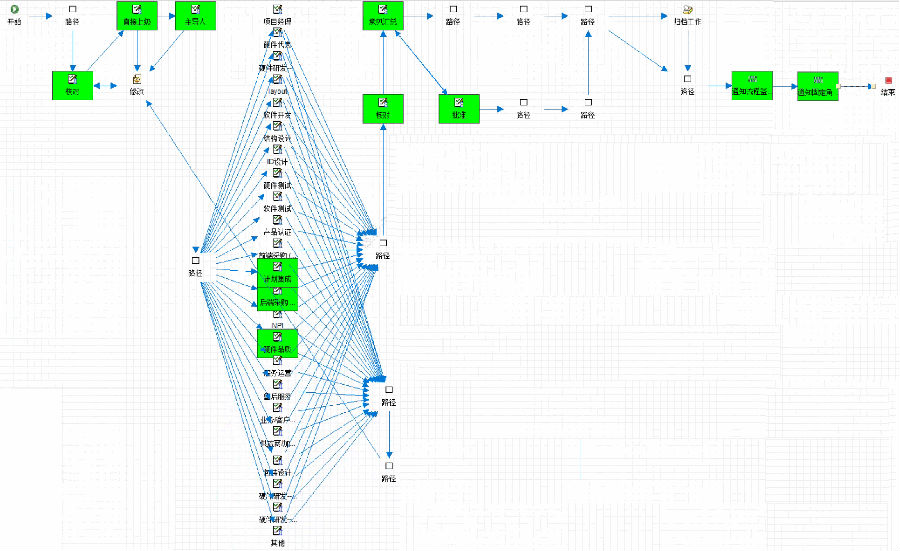
Task: Click the 产品认证 task node
Action: (277, 220)
